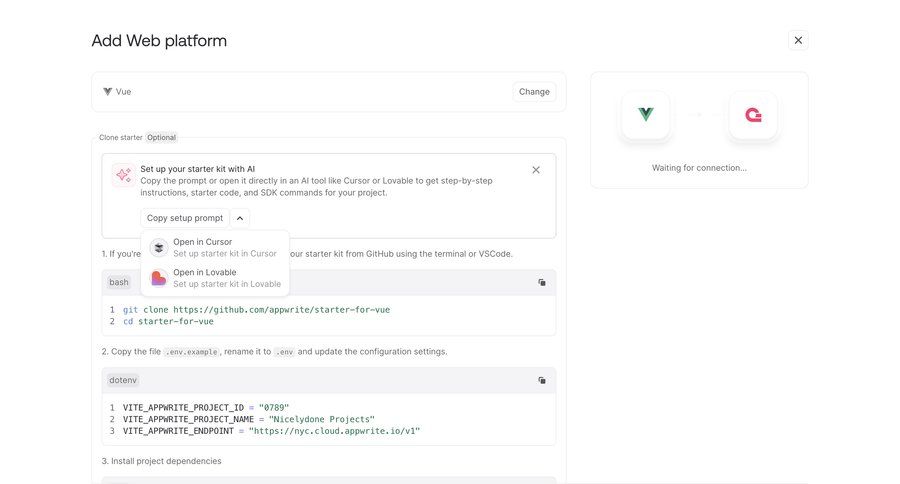Click the 'bash' language label

[119, 282]
